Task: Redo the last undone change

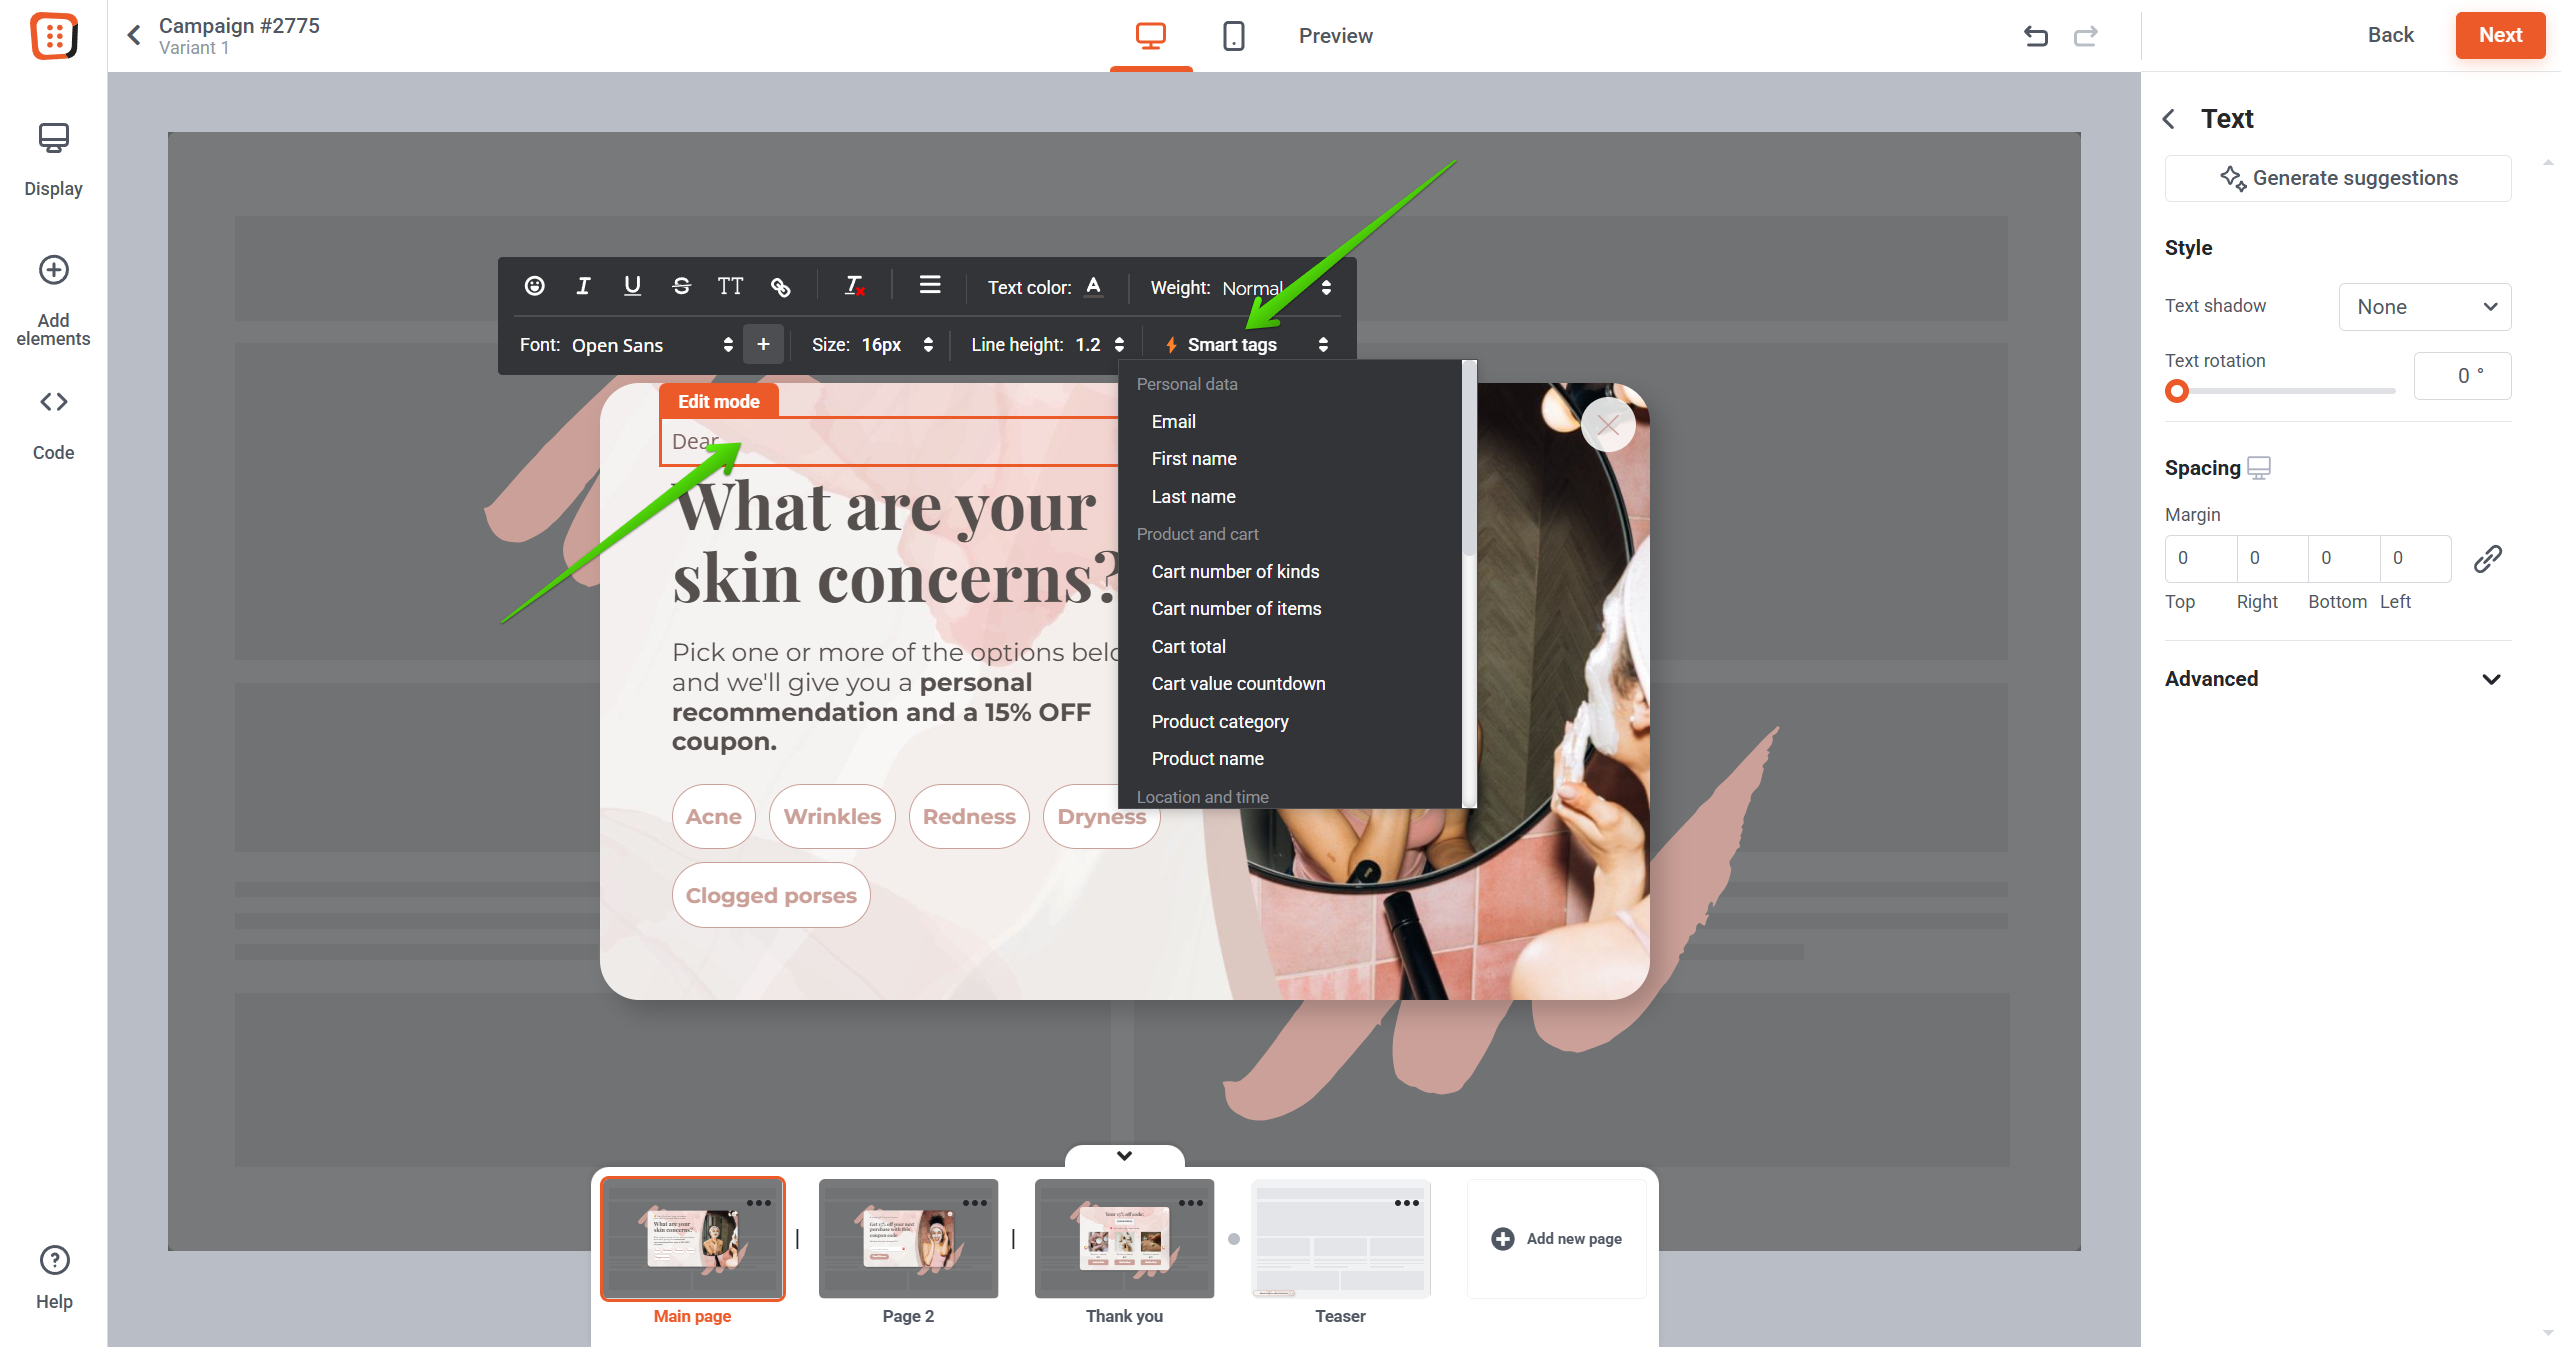Action: coord(2085,36)
